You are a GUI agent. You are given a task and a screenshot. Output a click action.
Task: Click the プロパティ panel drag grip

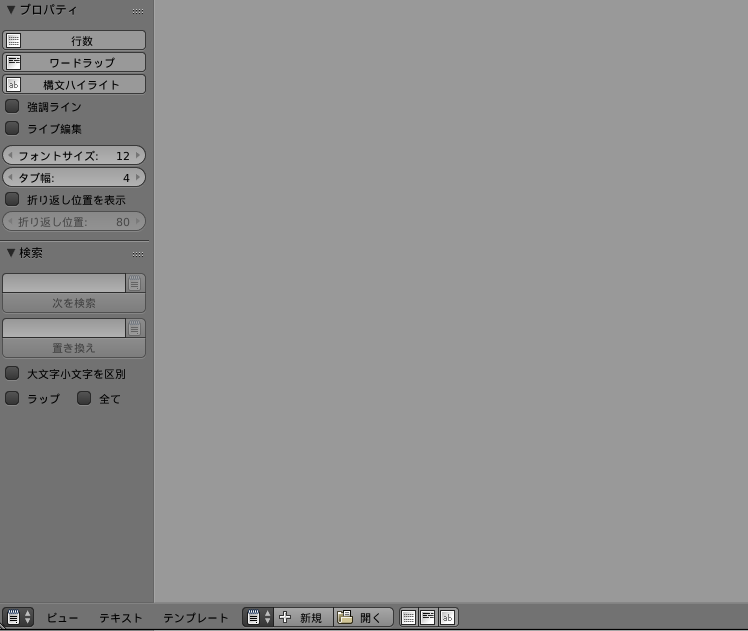coord(138,11)
